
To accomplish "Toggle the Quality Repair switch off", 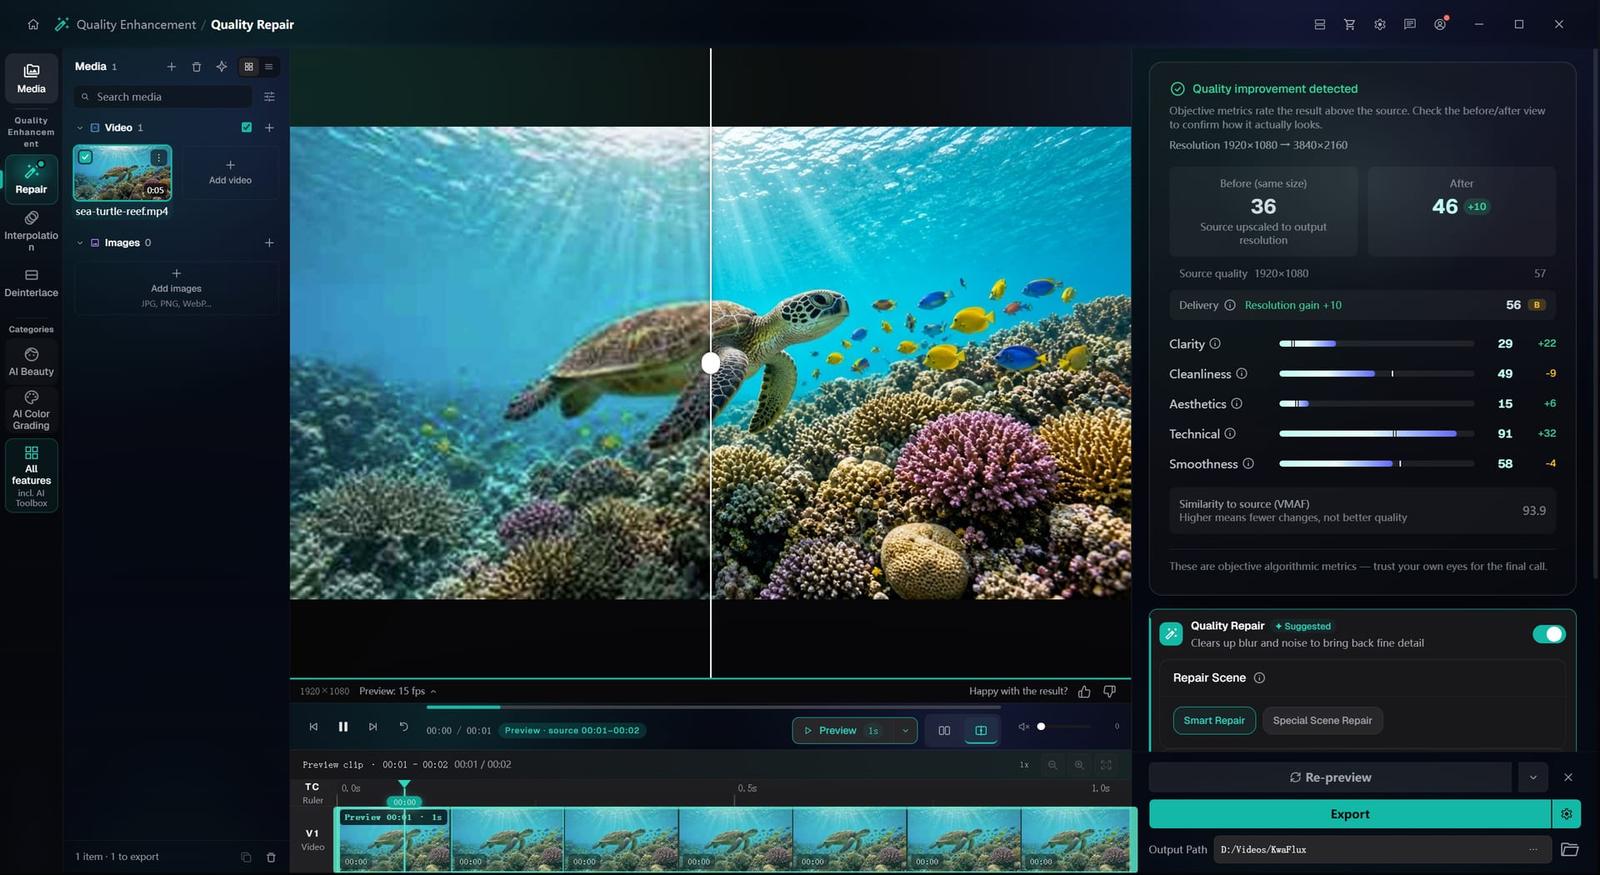I will coord(1549,634).
